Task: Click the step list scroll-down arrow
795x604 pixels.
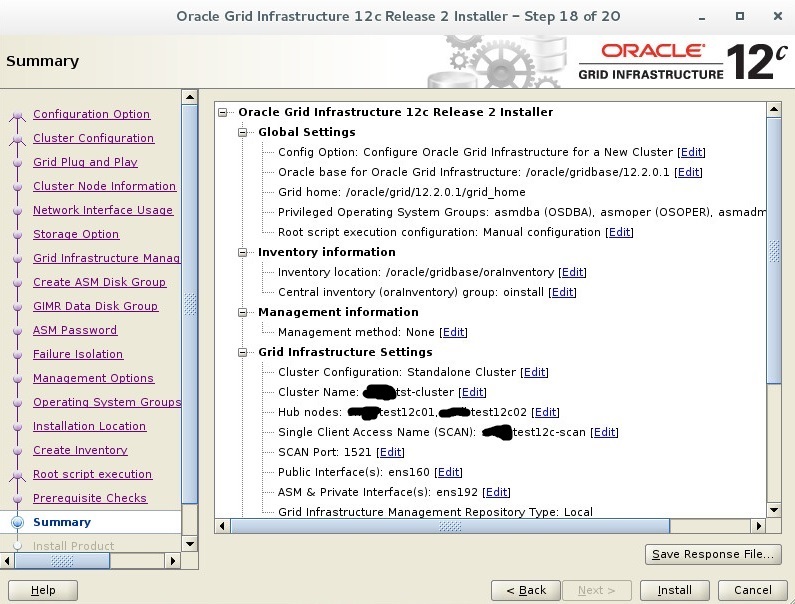Action: click(x=190, y=544)
